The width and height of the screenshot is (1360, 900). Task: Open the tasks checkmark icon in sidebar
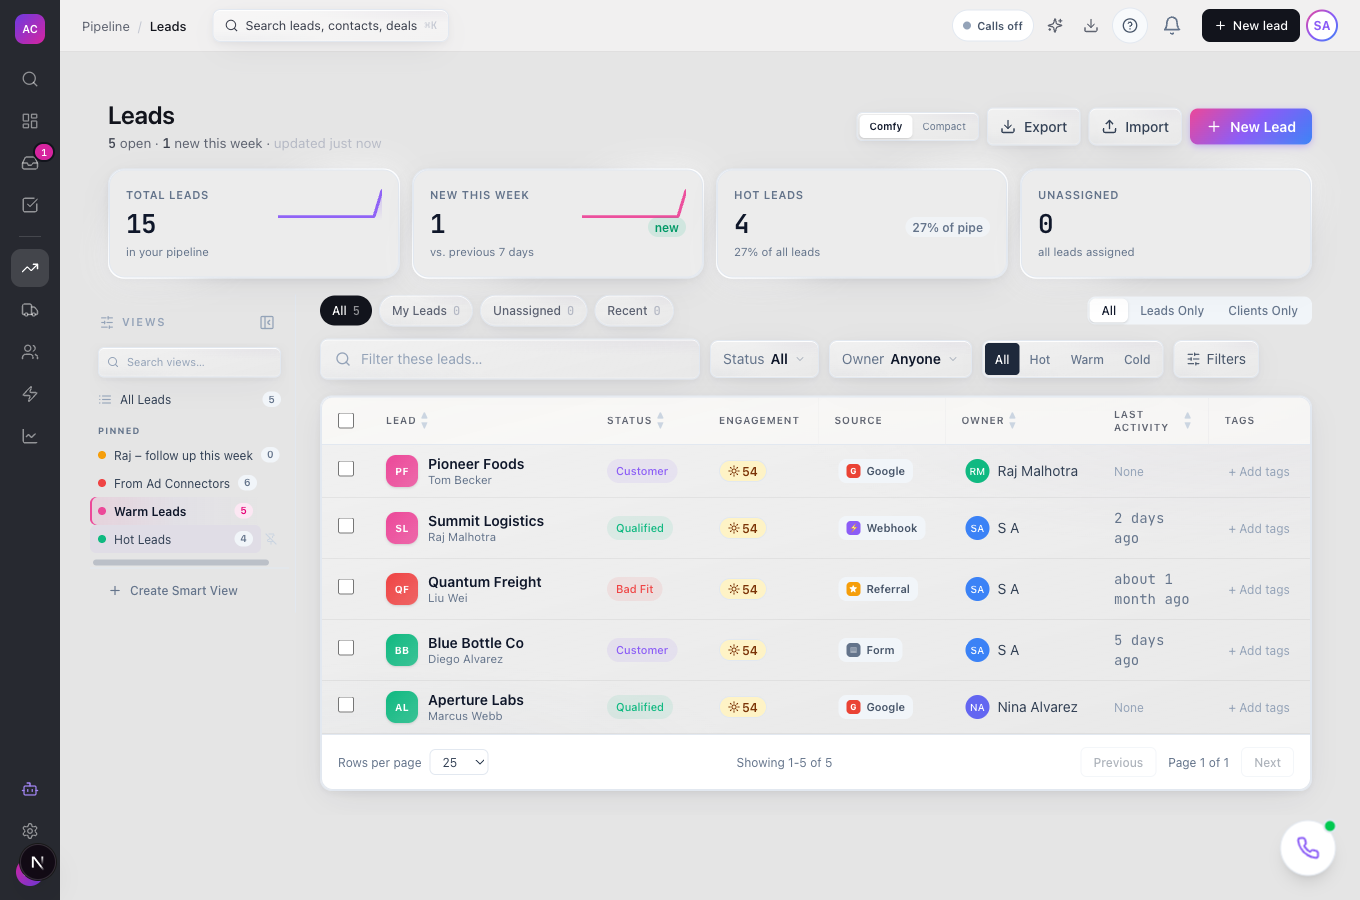coord(30,205)
